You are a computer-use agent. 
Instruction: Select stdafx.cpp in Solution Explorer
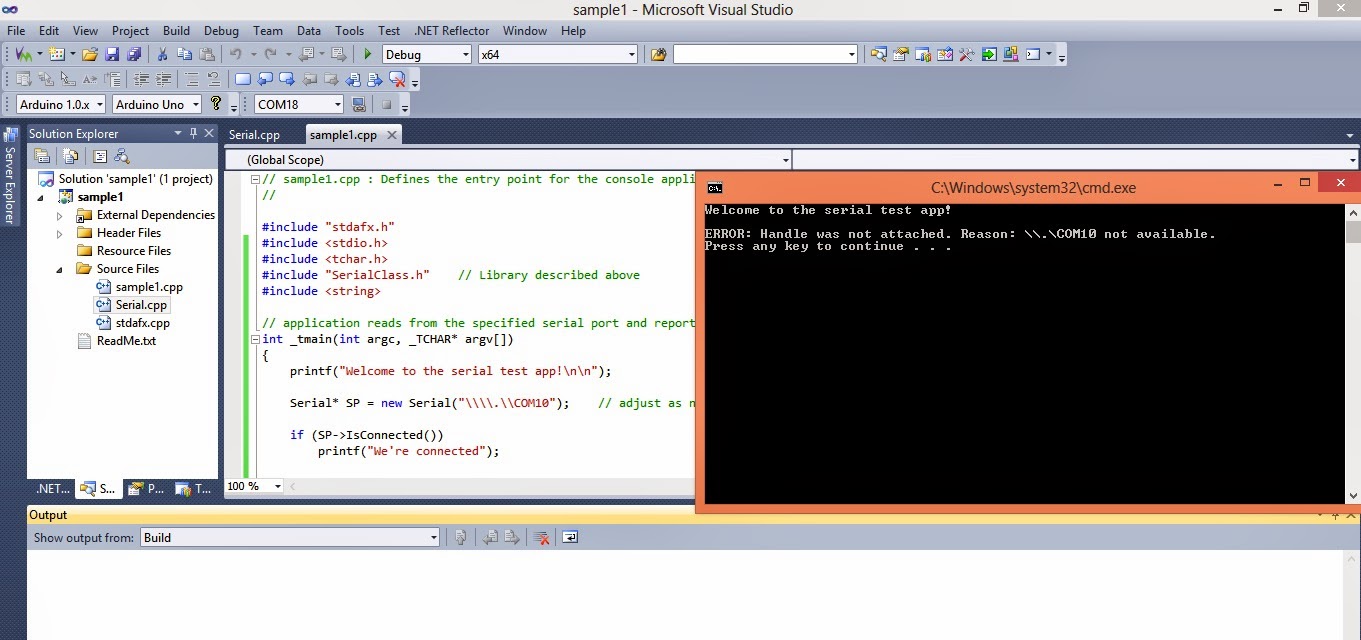tap(143, 323)
